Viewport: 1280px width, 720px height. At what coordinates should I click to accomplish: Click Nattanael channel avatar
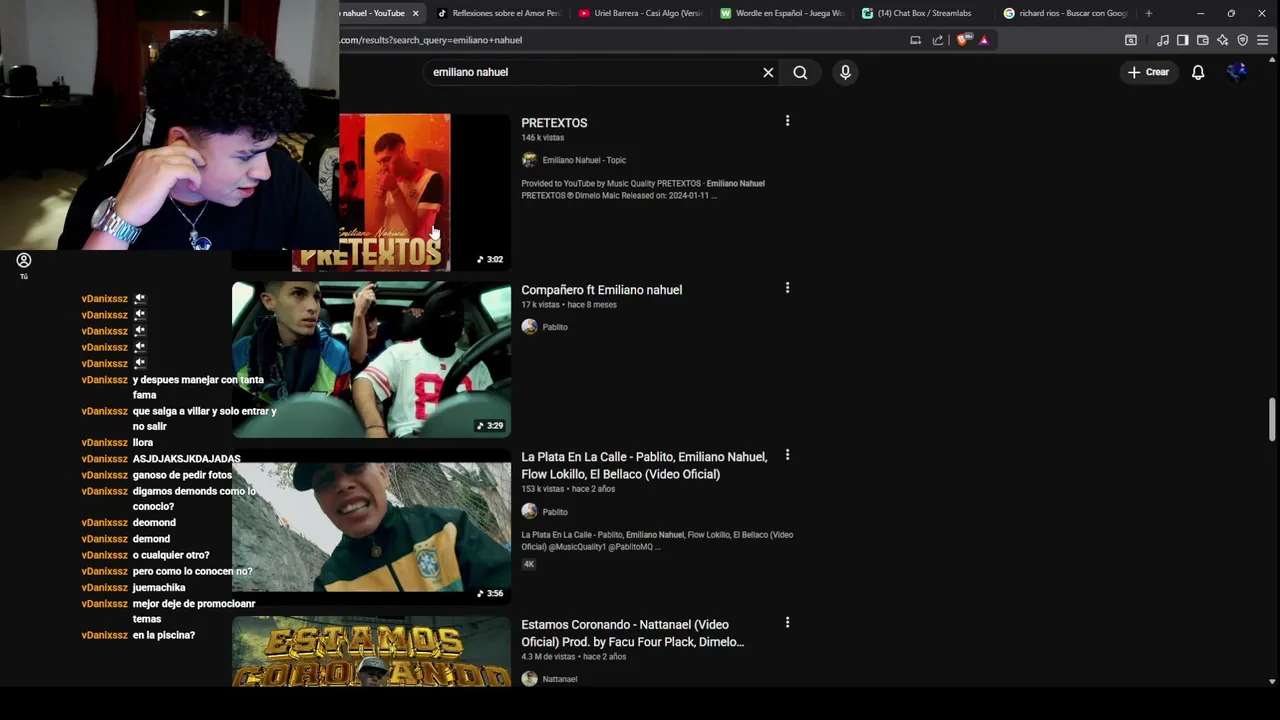[529, 679]
